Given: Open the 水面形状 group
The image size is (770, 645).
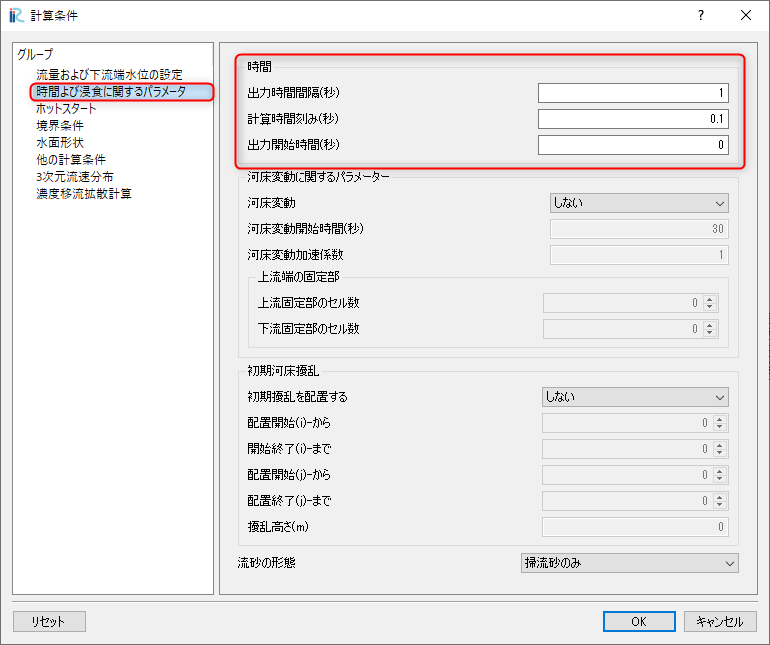Looking at the screenshot, I should point(59,143).
